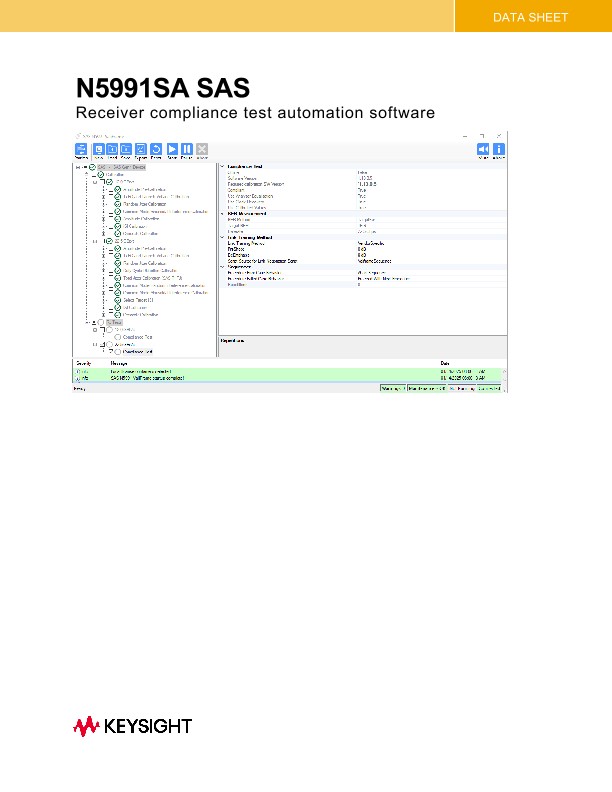Select the Link Training Preset property row
Screen dimensions: 612x792
click(x=363, y=243)
